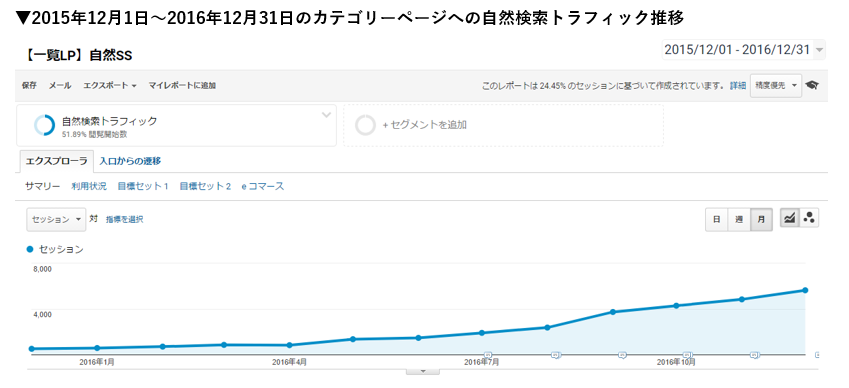Open the 詳細 link about sampling
The image size is (849, 388).
[737, 86]
